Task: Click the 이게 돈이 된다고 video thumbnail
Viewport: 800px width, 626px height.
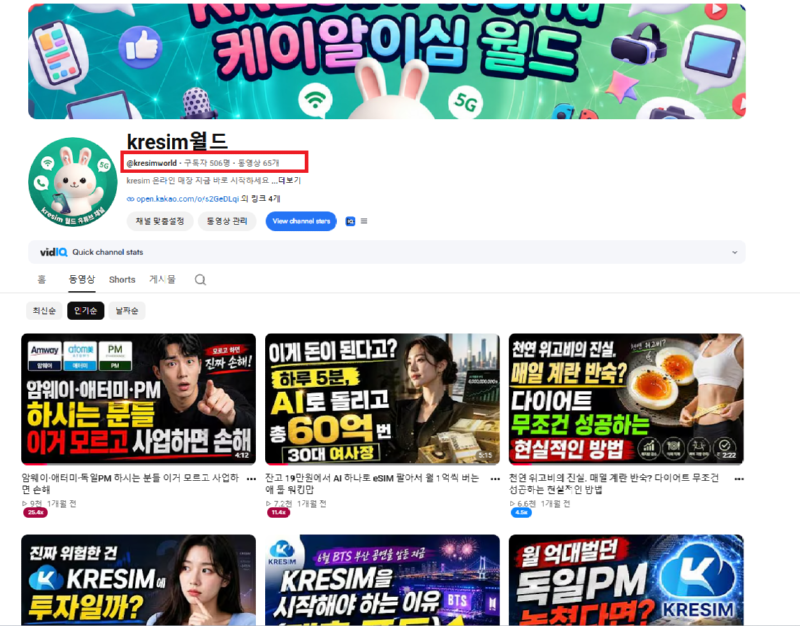Action: coord(382,399)
